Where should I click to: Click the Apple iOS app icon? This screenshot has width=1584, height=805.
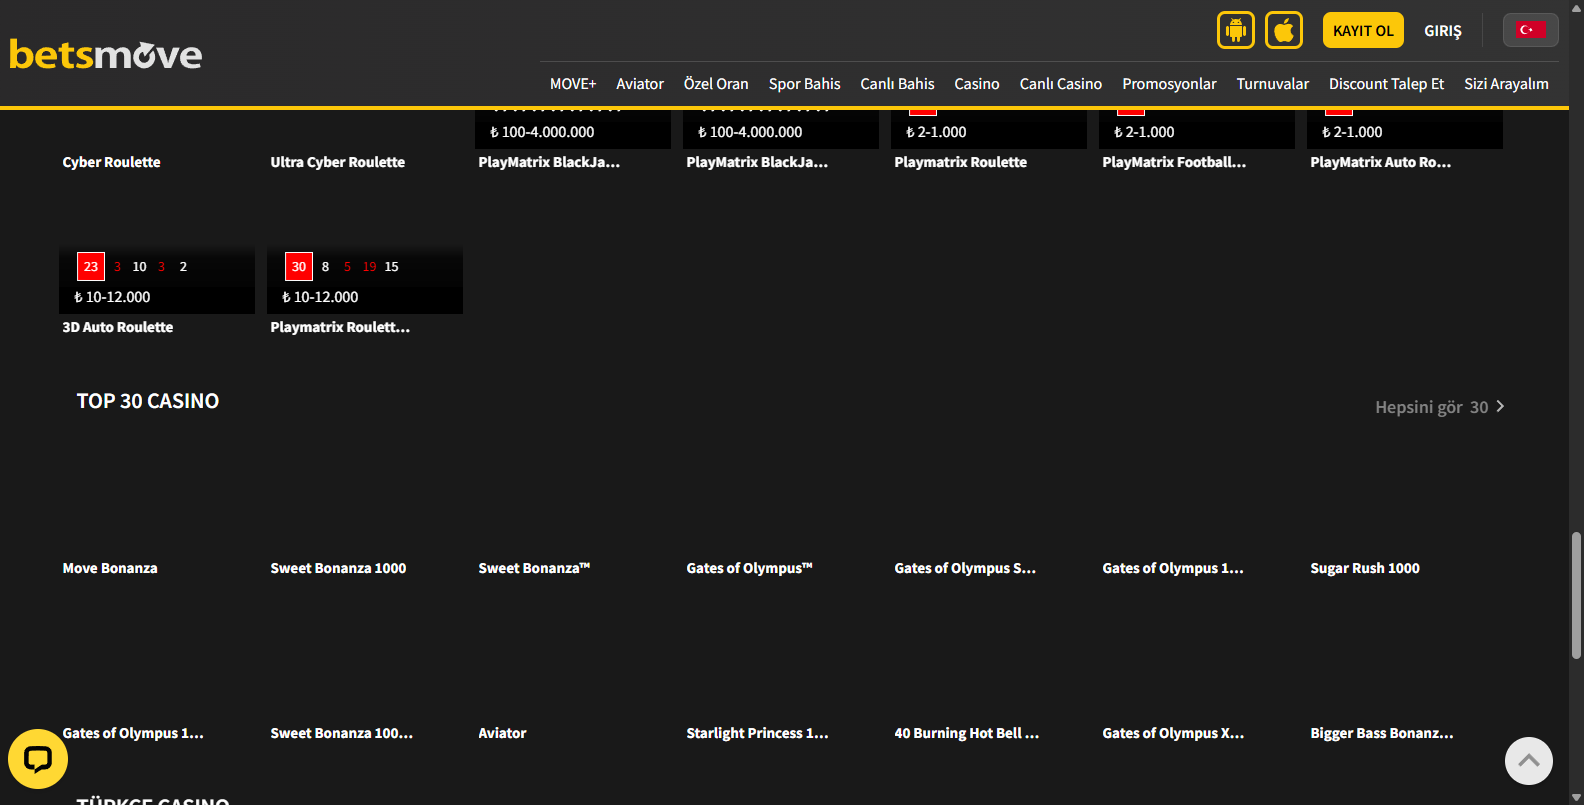[1283, 30]
